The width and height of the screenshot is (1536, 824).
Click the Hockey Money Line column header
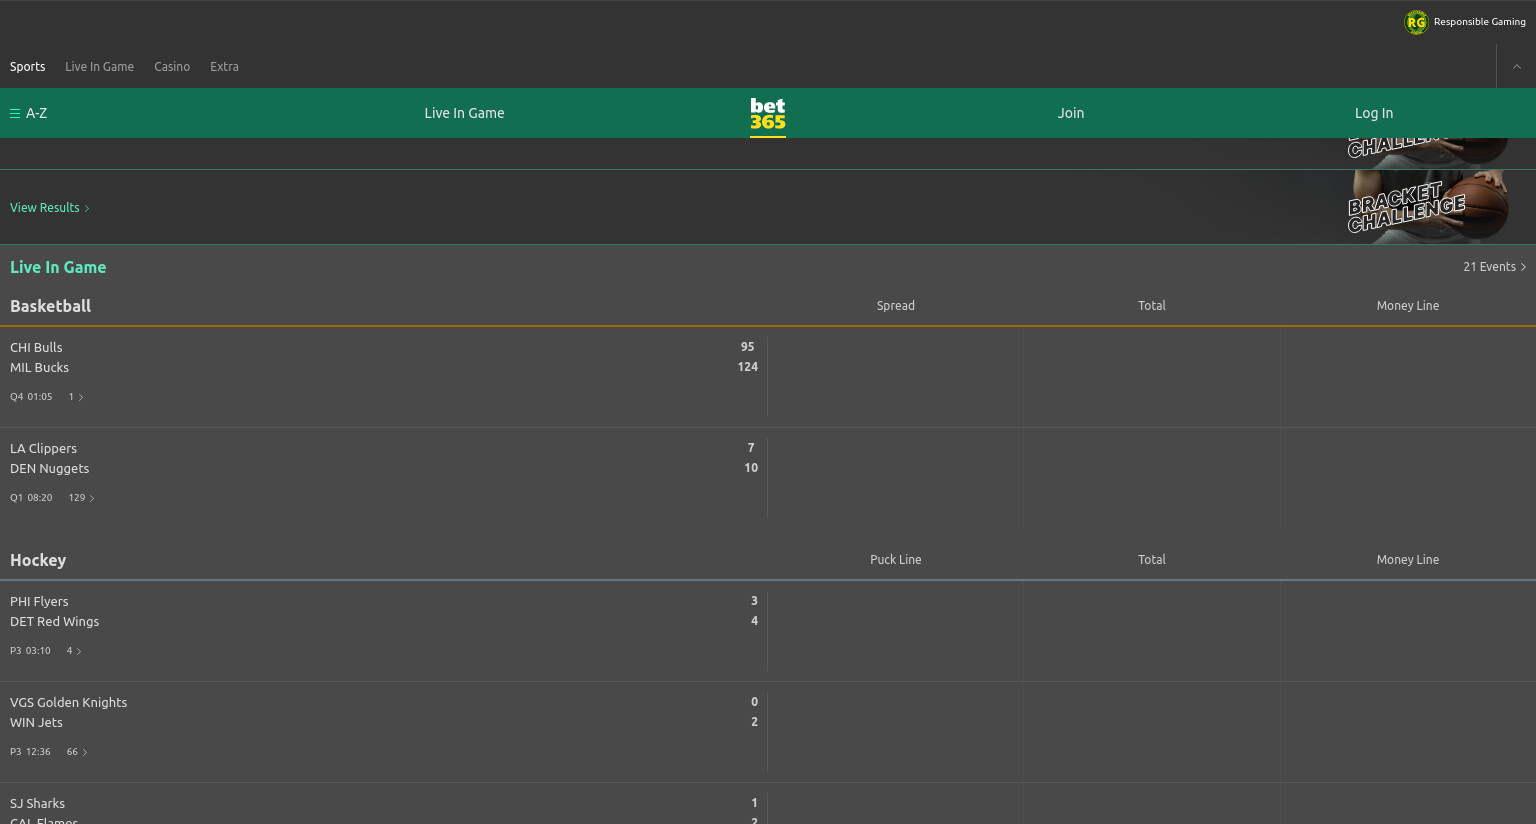coord(1408,560)
